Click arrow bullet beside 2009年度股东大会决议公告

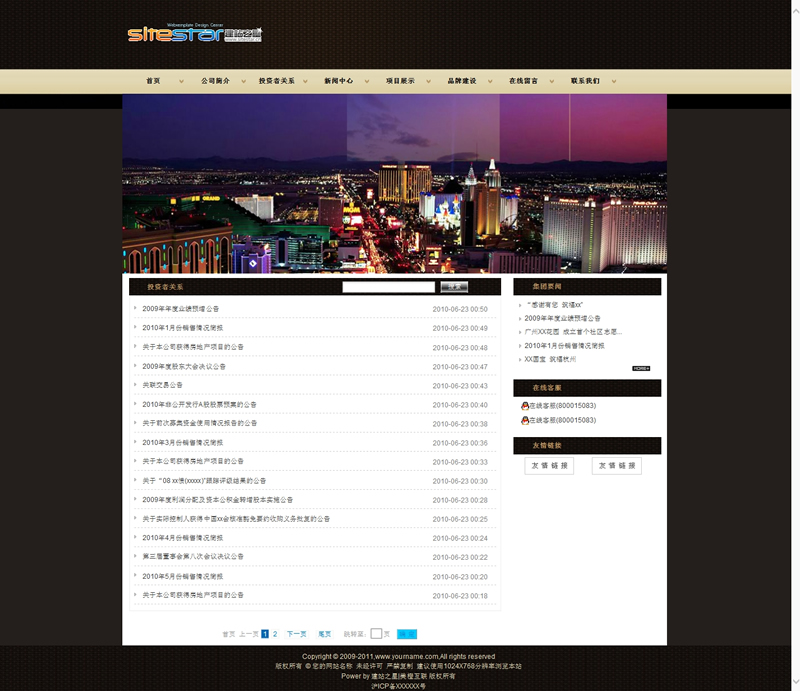(136, 366)
